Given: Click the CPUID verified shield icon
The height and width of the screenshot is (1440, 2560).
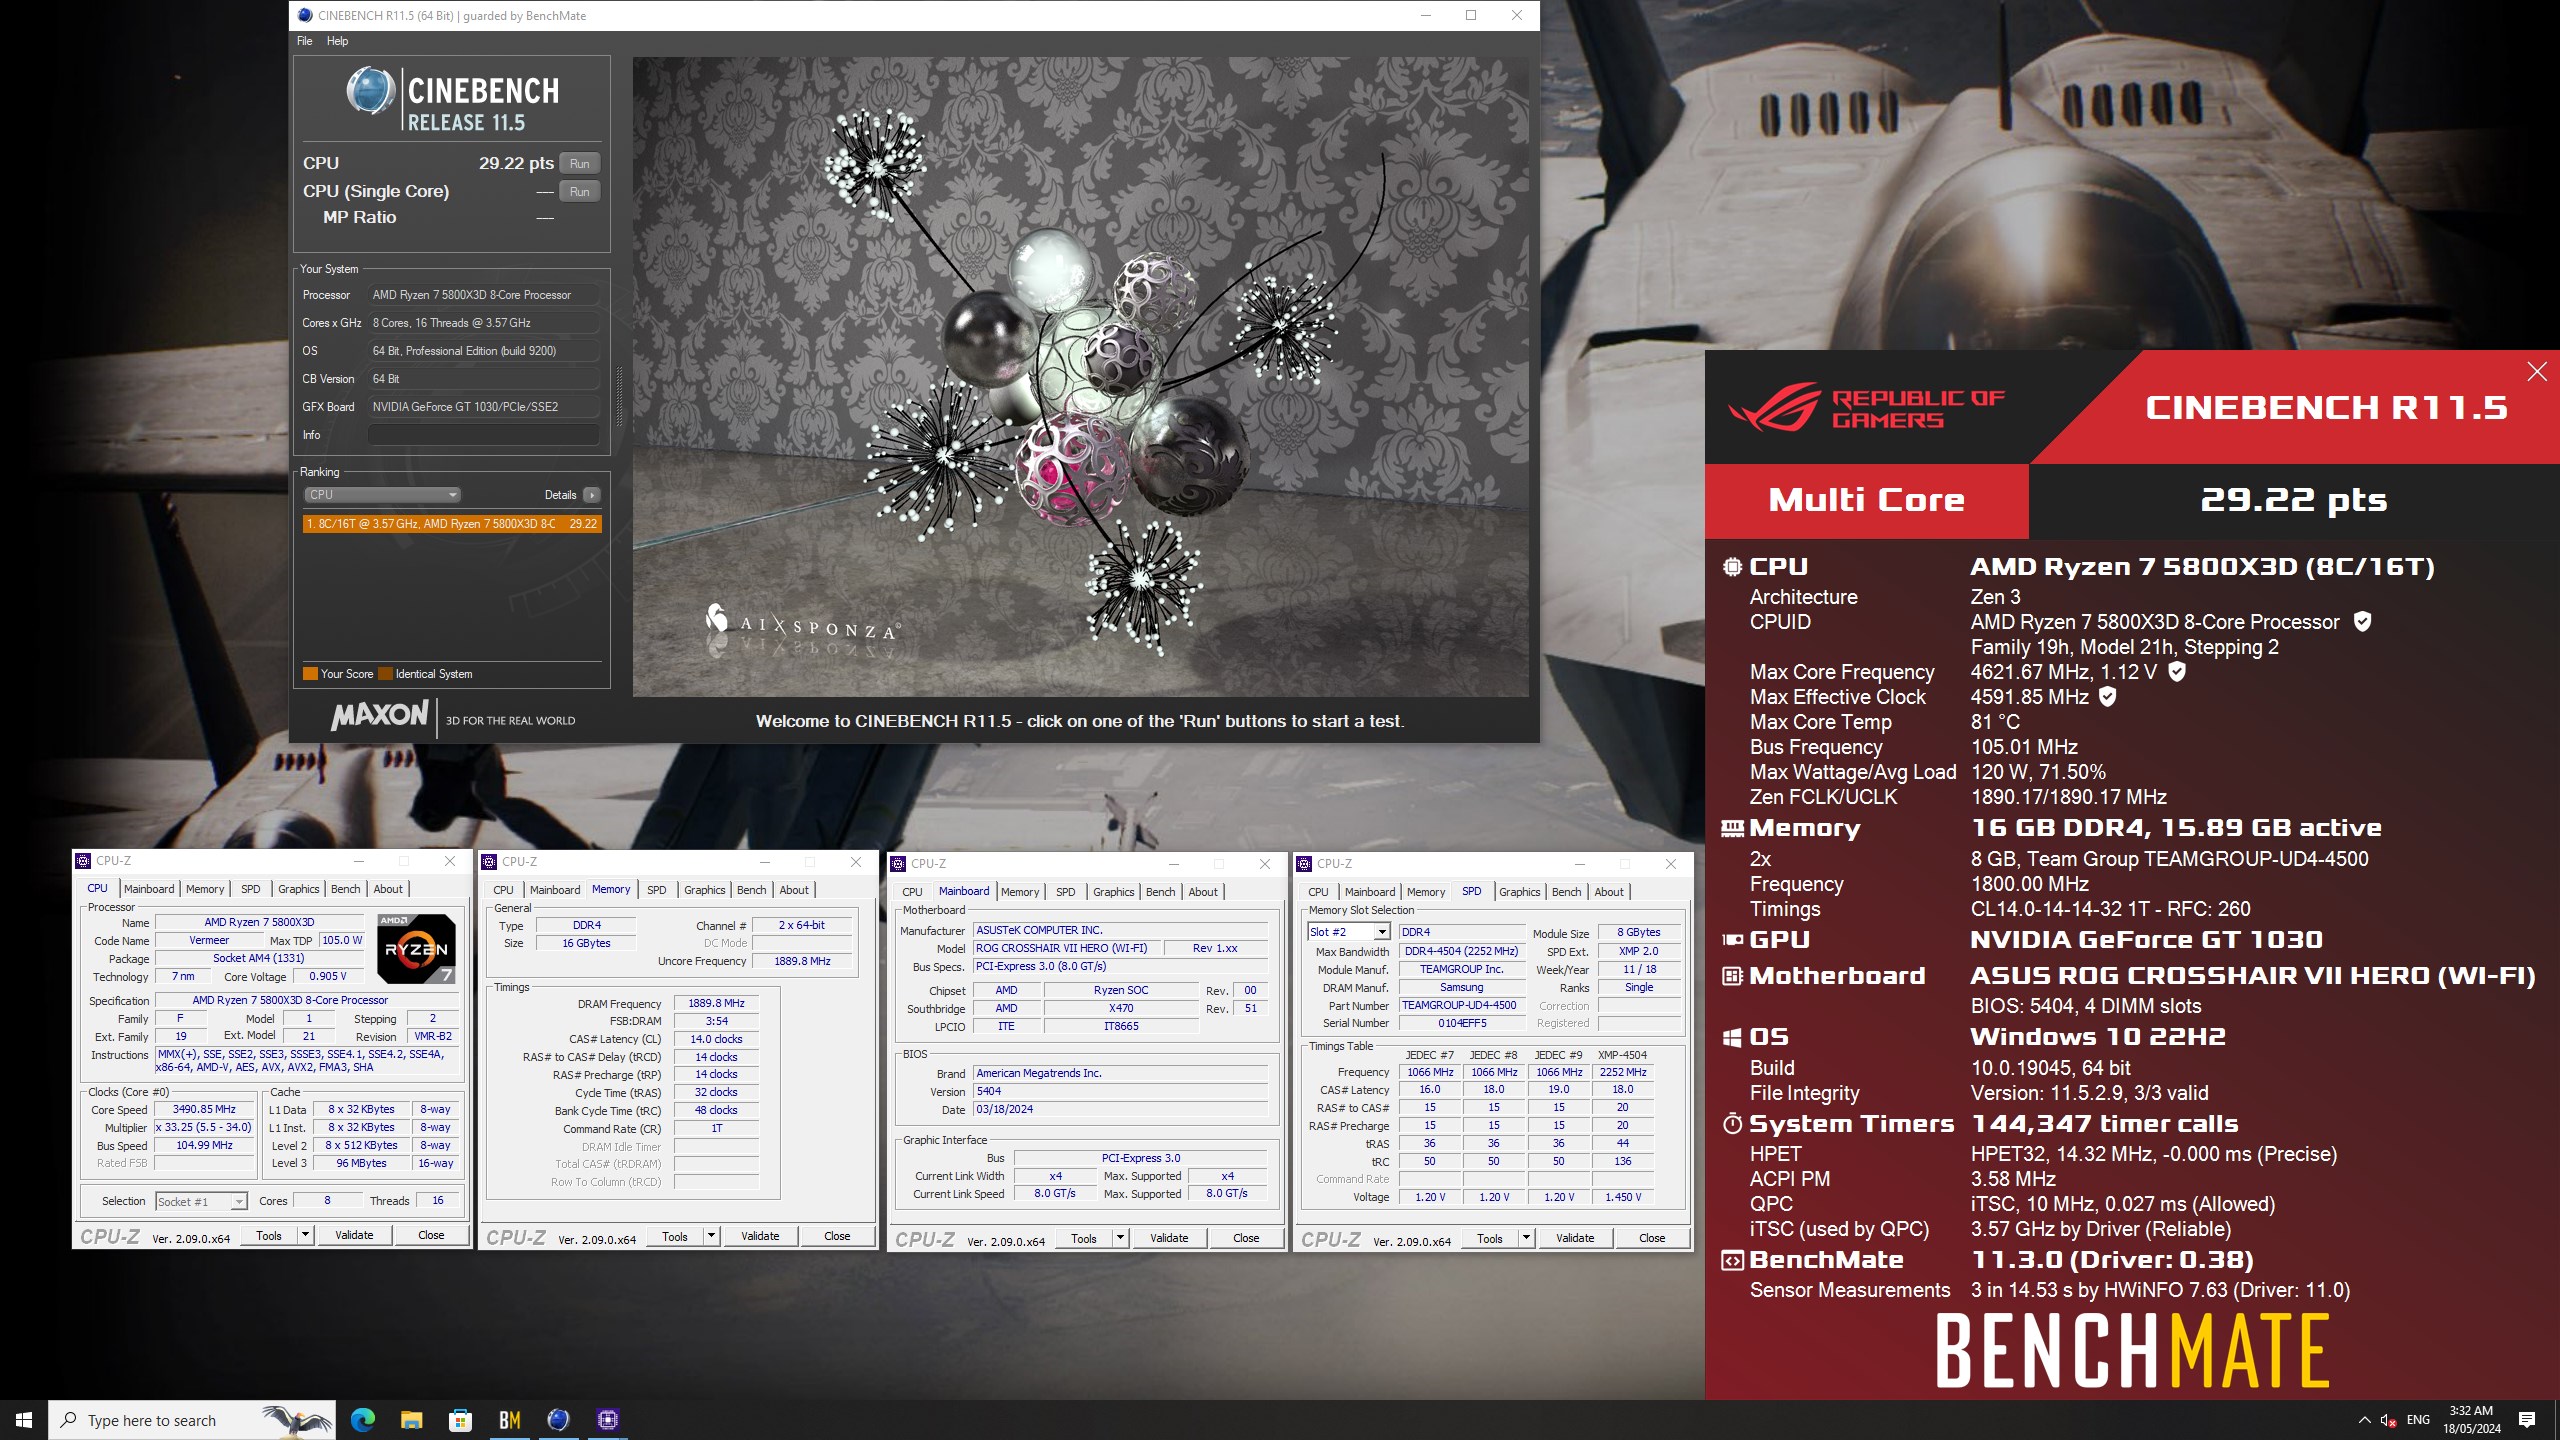Looking at the screenshot, I should [2362, 622].
